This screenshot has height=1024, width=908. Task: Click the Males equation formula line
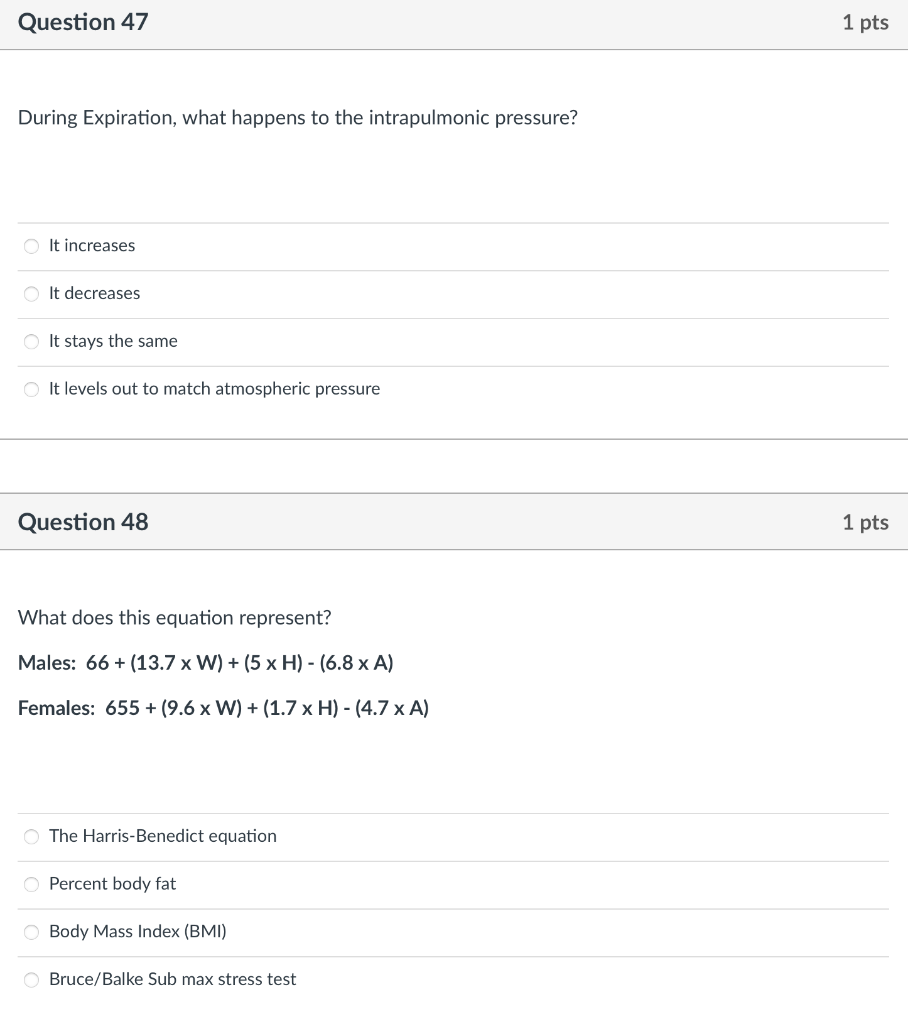[x=205, y=663]
